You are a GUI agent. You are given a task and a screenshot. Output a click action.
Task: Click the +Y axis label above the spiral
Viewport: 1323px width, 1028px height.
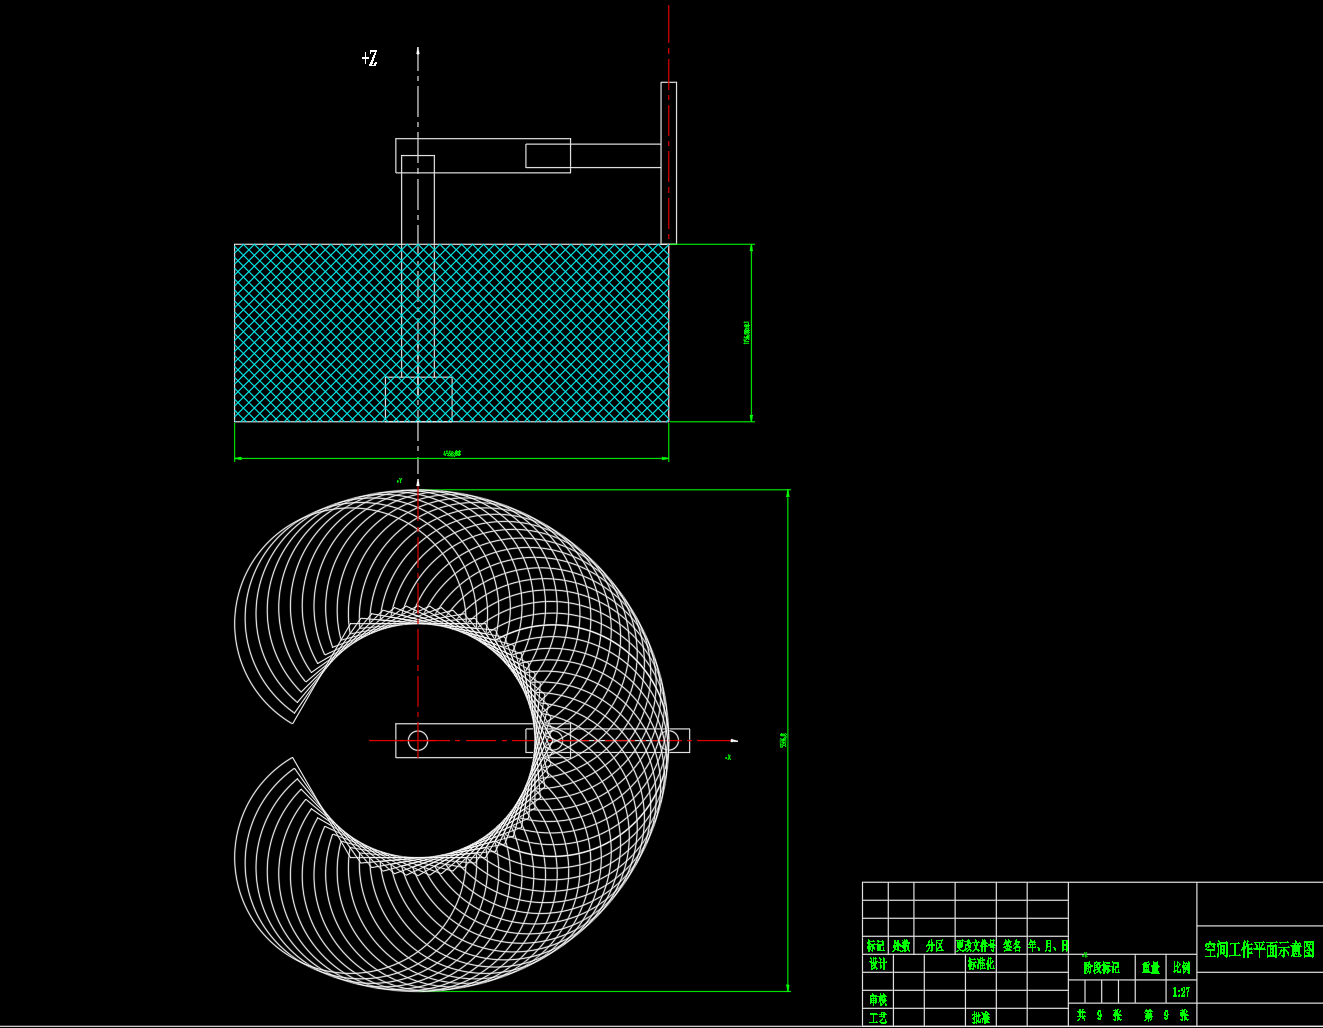pyautogui.click(x=399, y=481)
